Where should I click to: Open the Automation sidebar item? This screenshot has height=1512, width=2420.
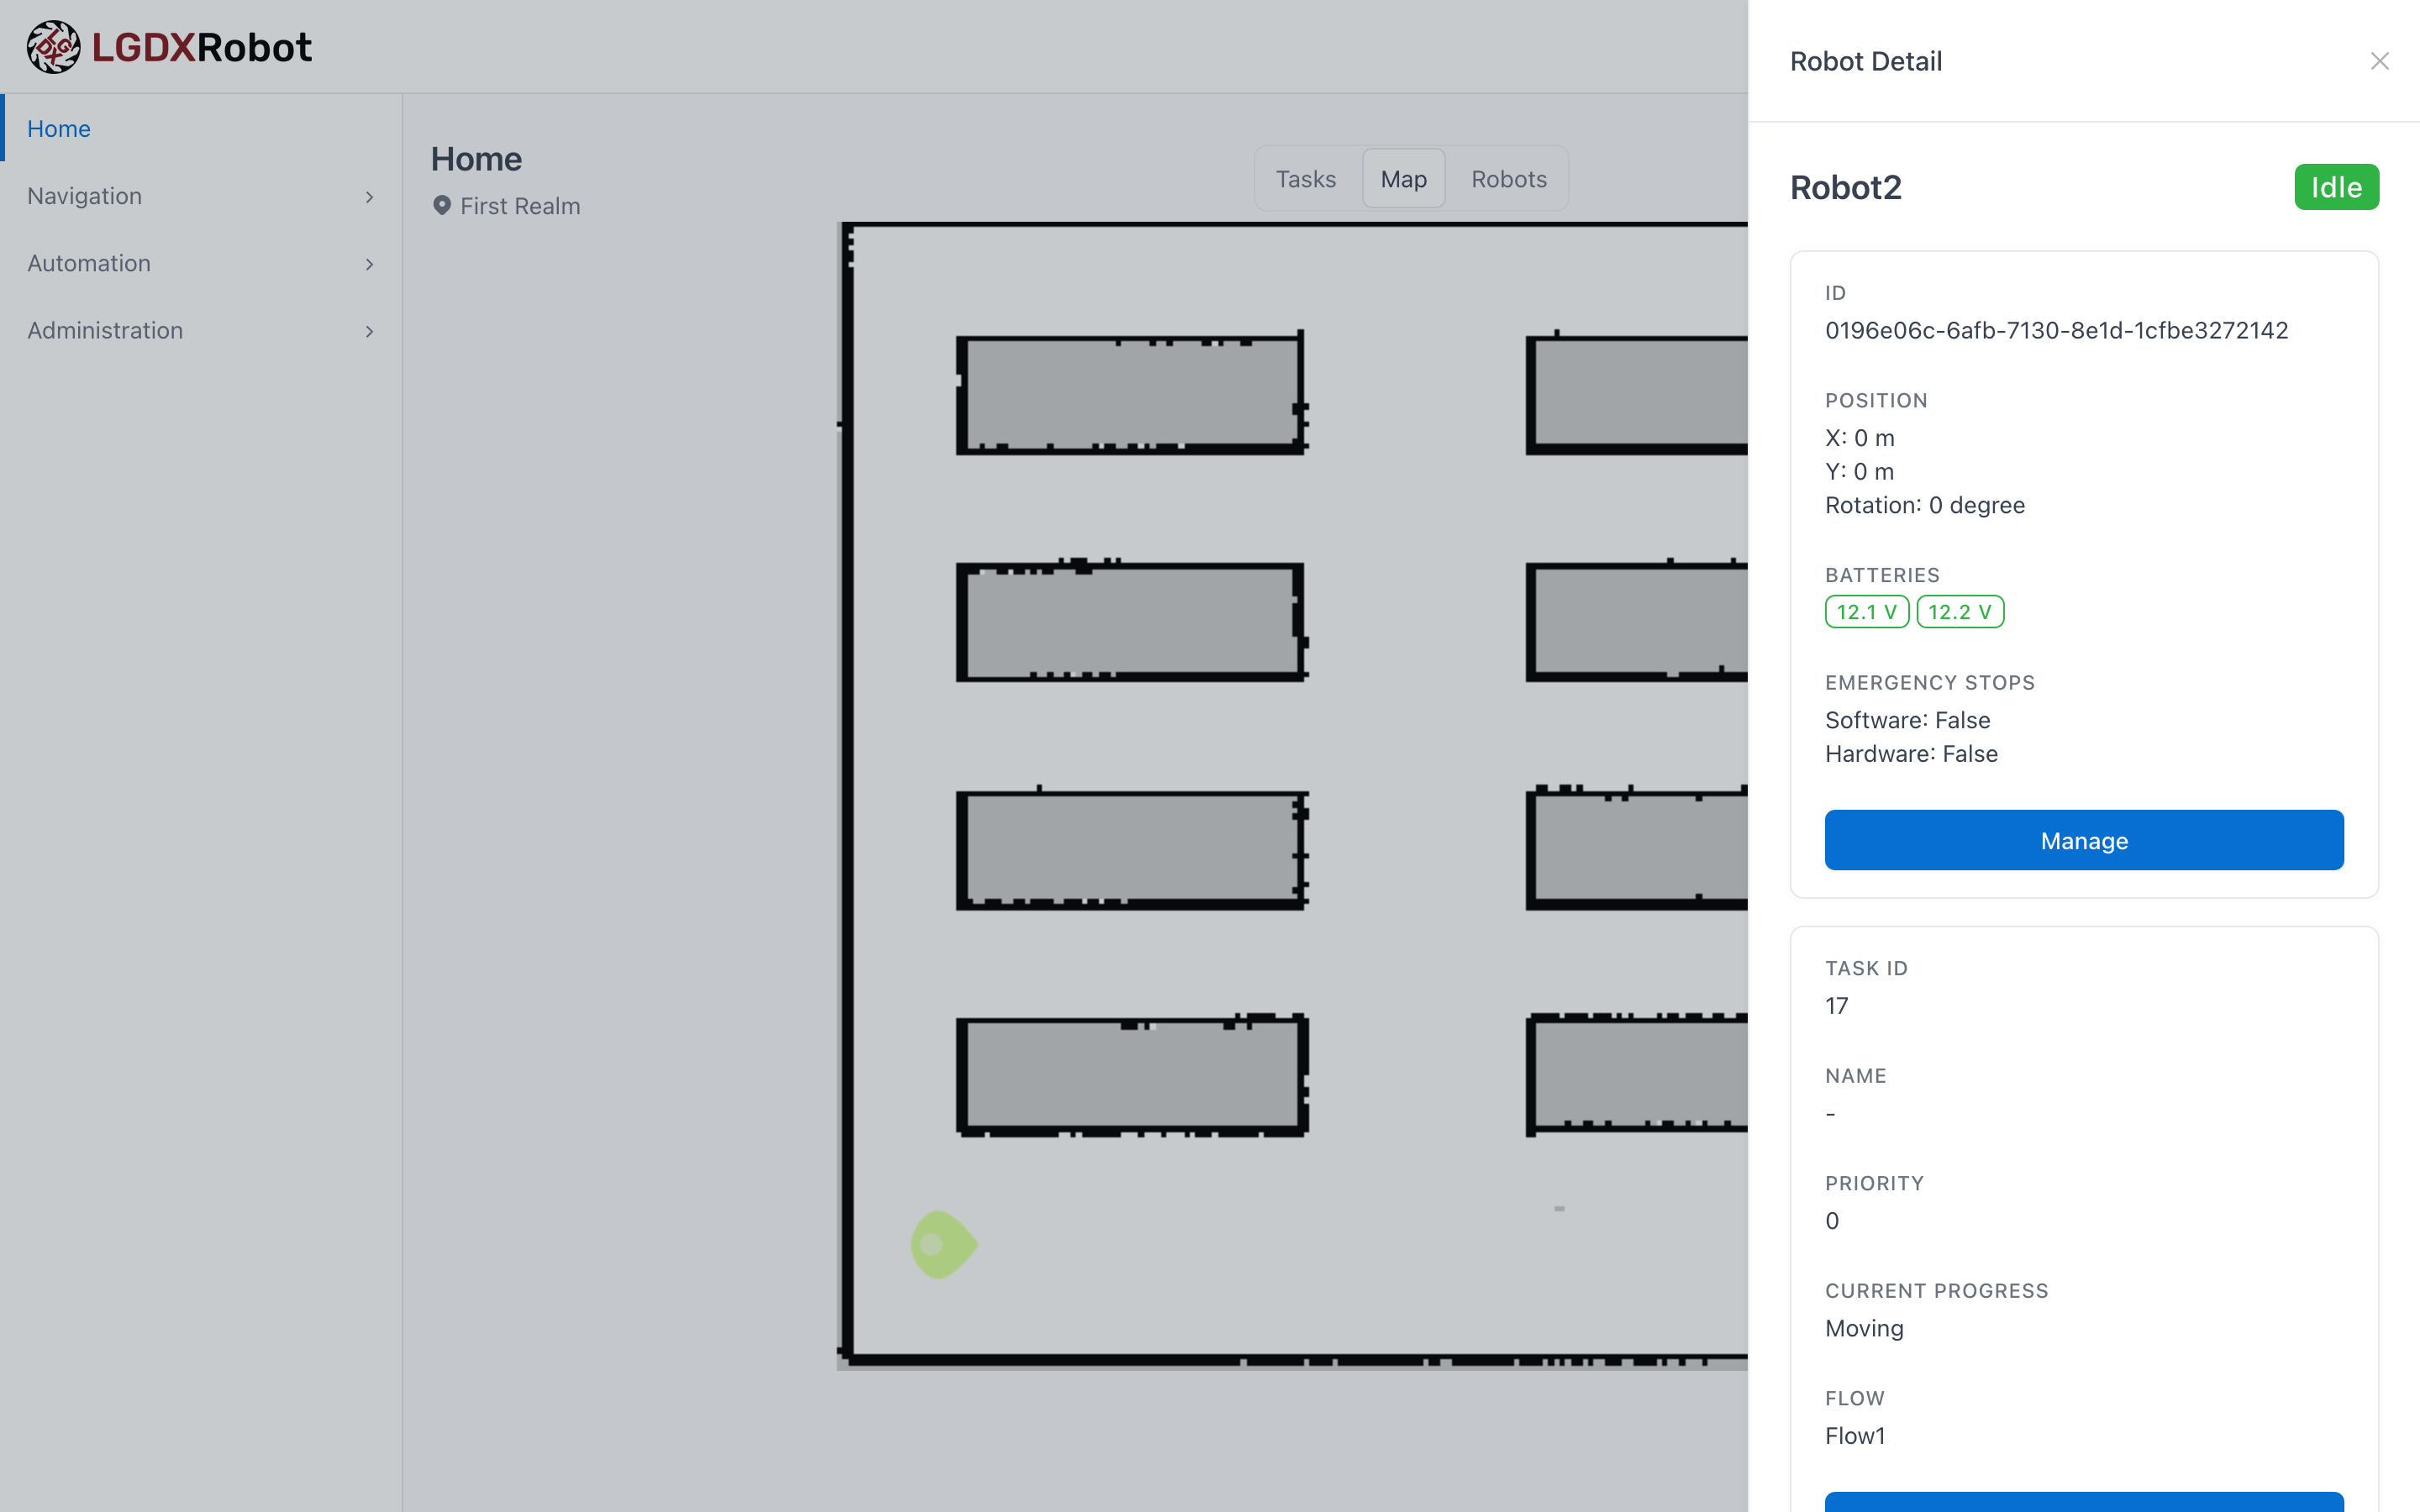click(x=201, y=263)
